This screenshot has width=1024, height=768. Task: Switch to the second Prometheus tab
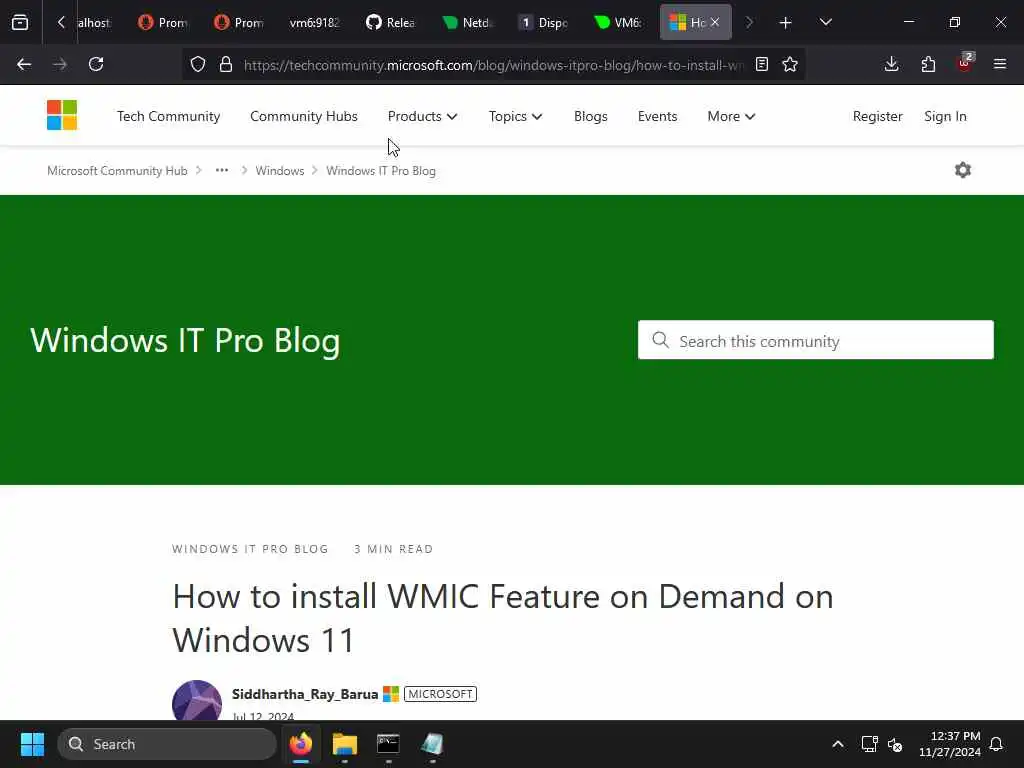tap(239, 22)
